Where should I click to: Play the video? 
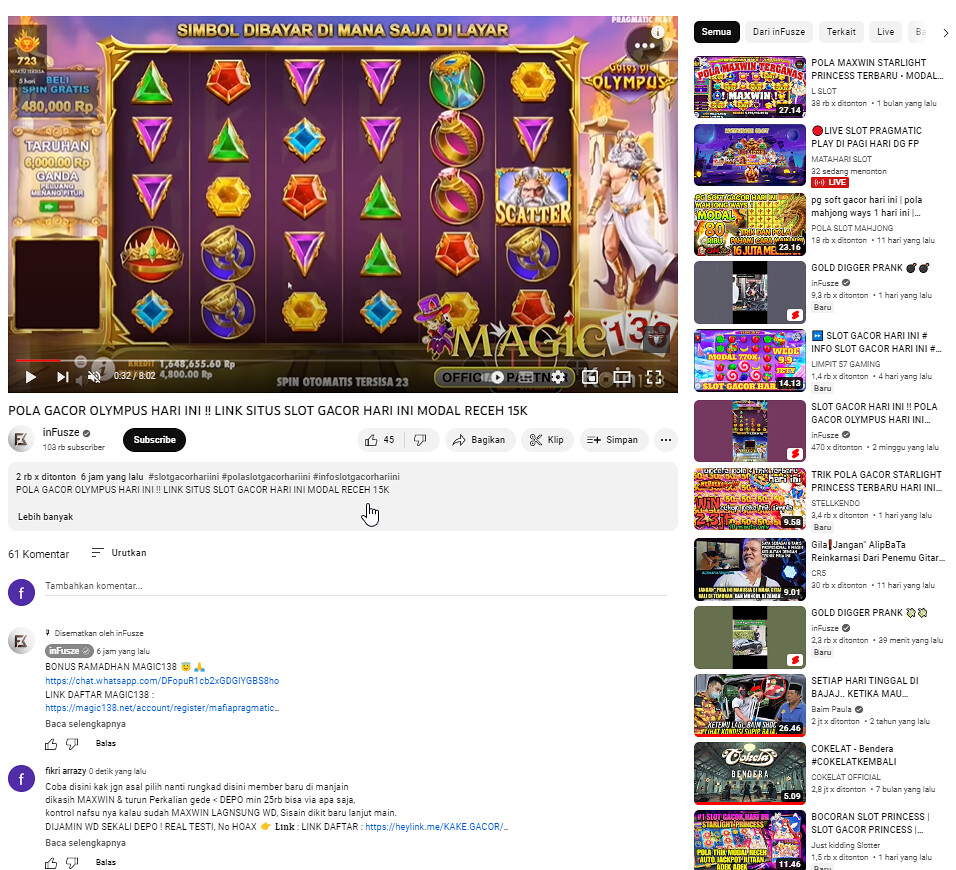point(30,377)
